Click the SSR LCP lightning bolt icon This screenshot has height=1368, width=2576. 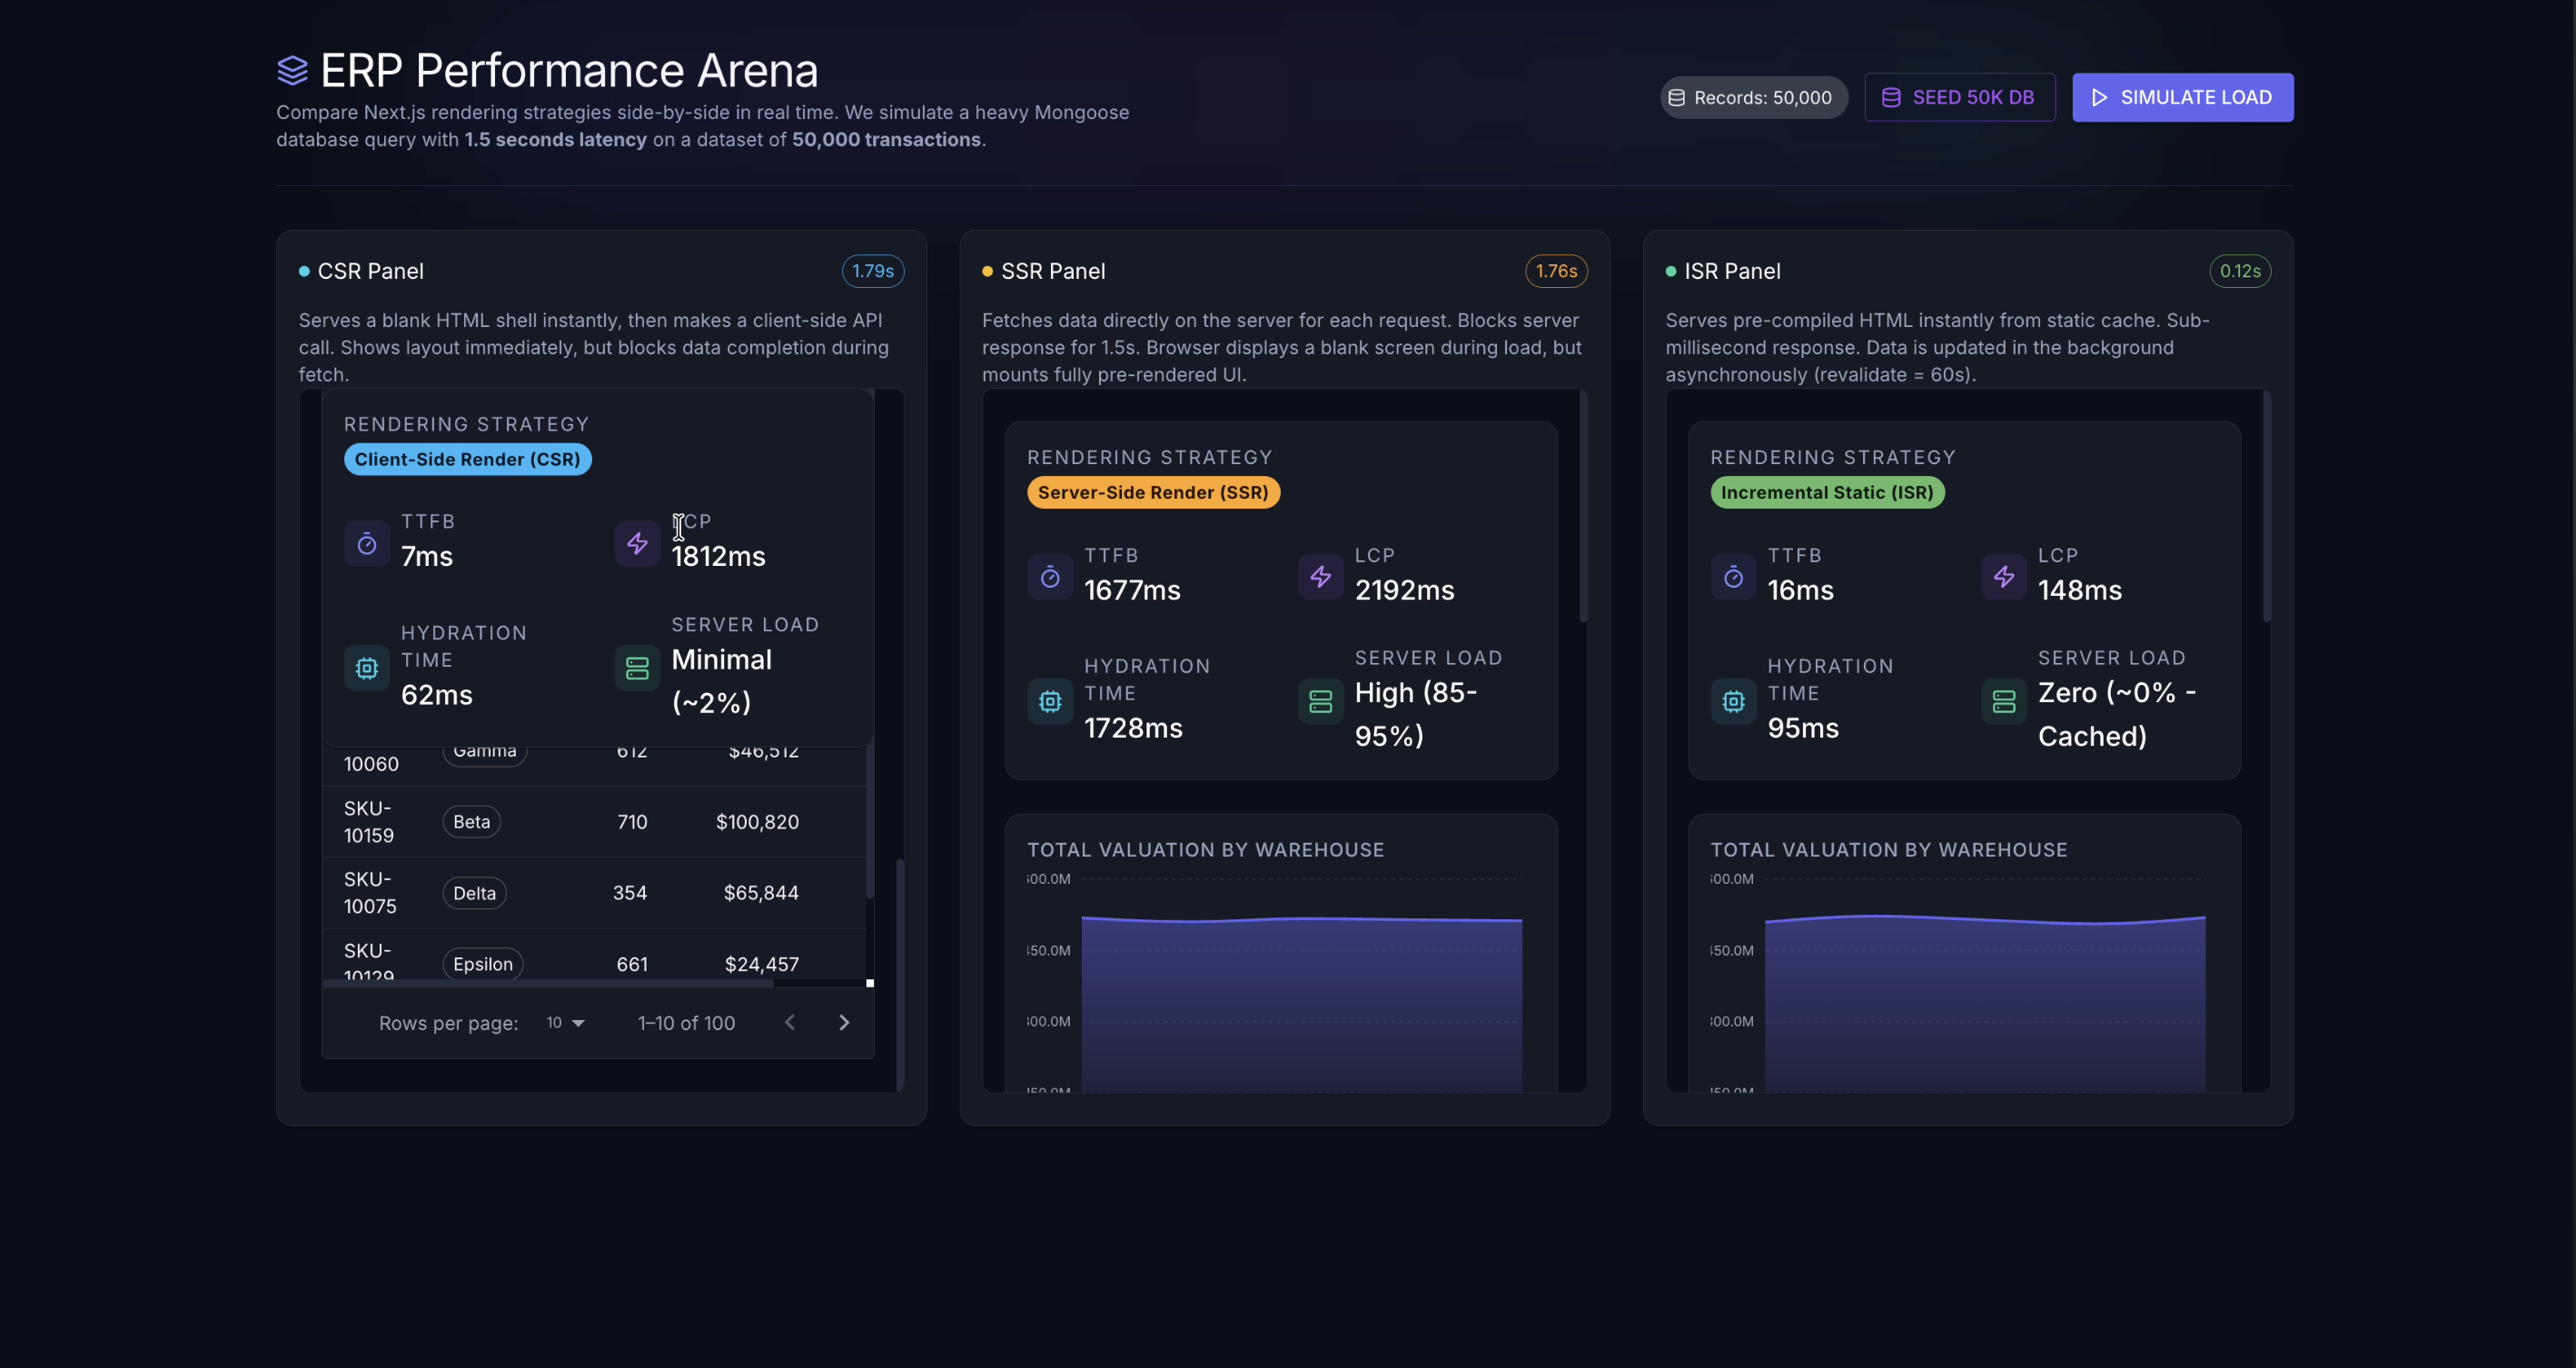coord(1320,577)
